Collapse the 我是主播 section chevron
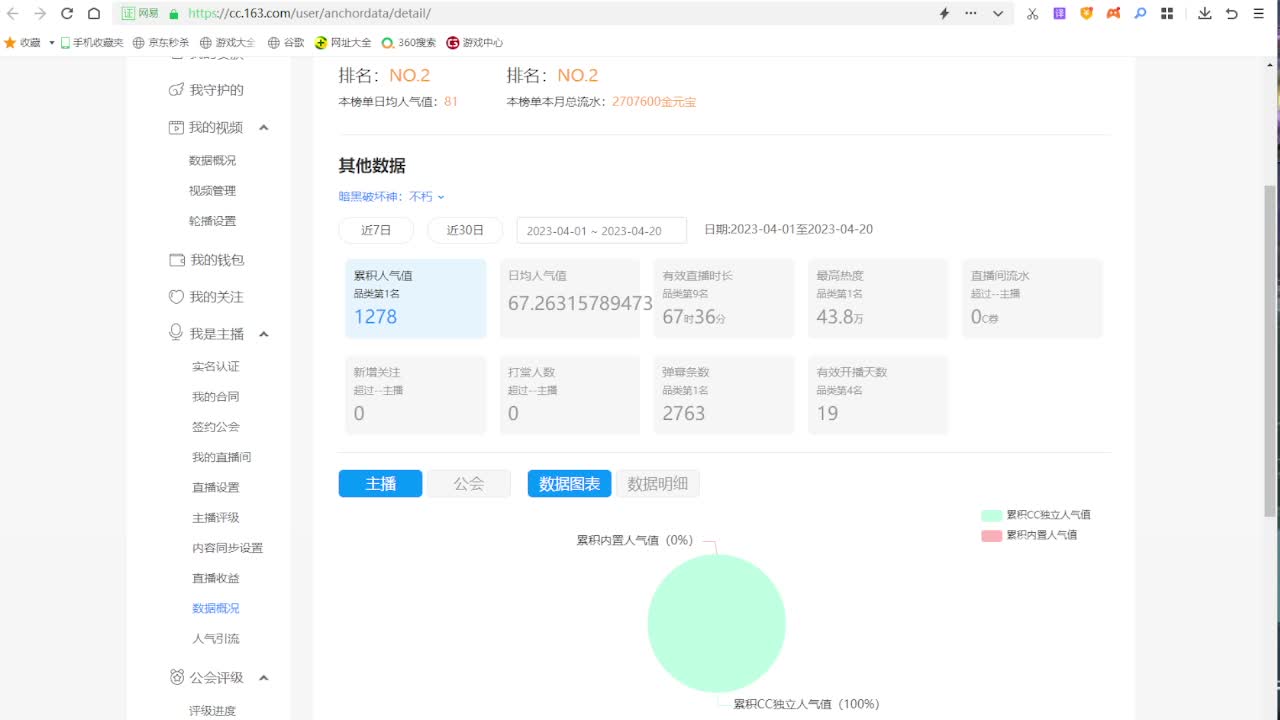 [264, 334]
